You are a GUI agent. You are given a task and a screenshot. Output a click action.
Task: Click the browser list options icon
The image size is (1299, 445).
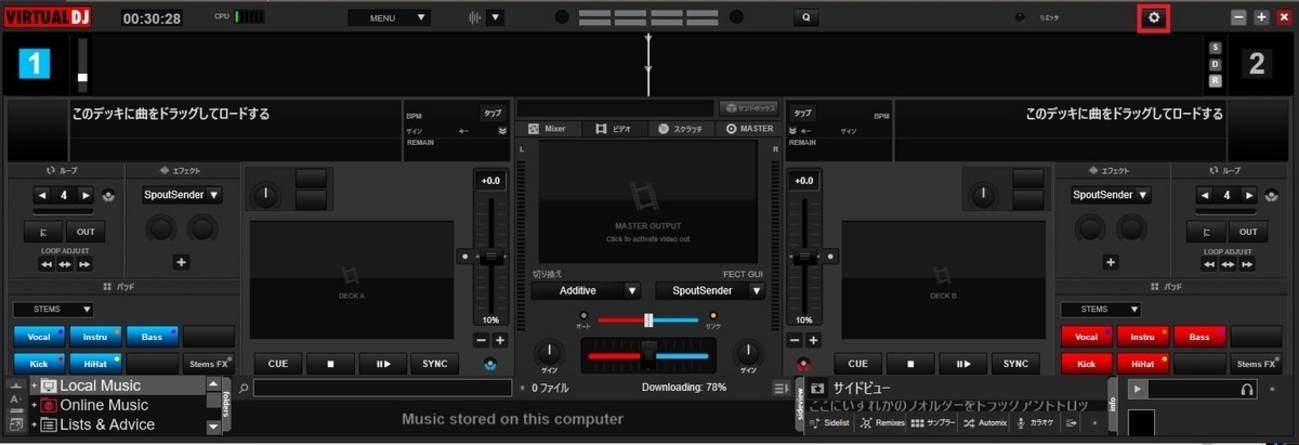tap(781, 388)
